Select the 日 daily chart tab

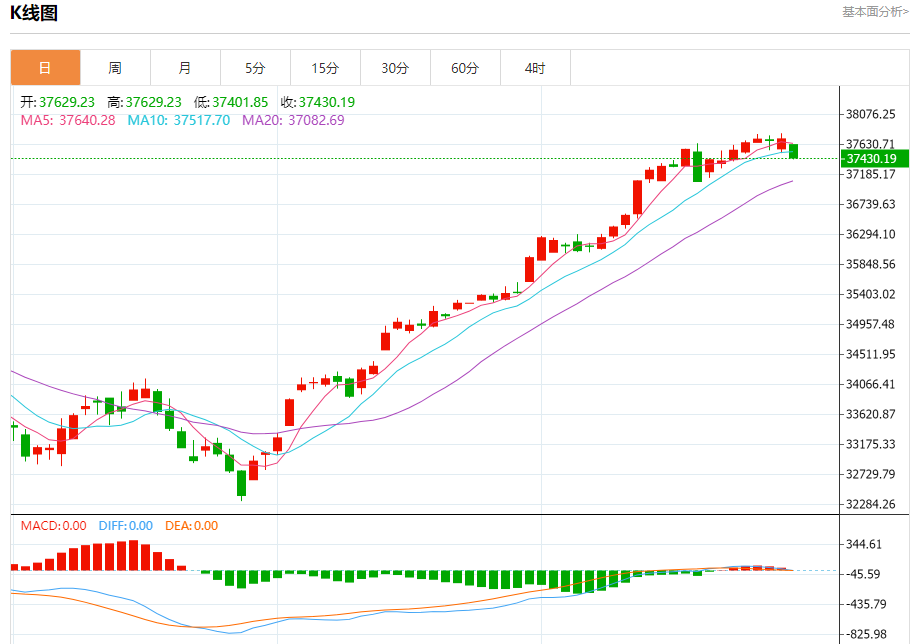46,68
